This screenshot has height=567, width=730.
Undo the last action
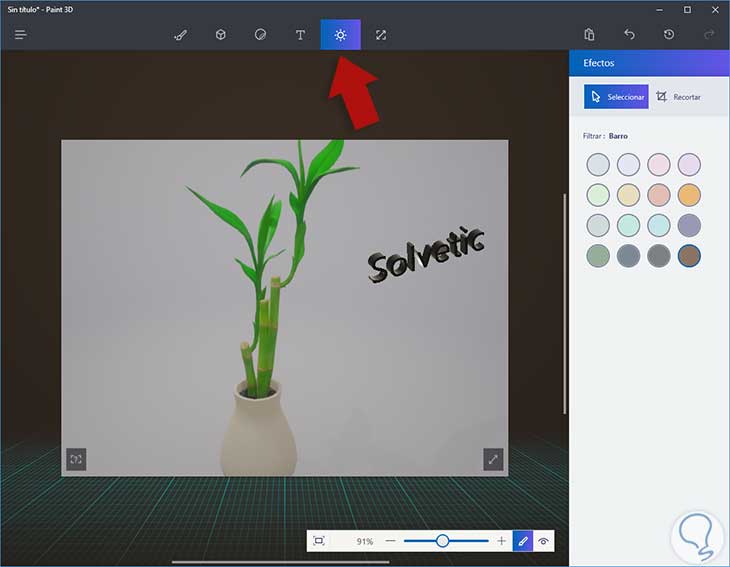point(630,35)
